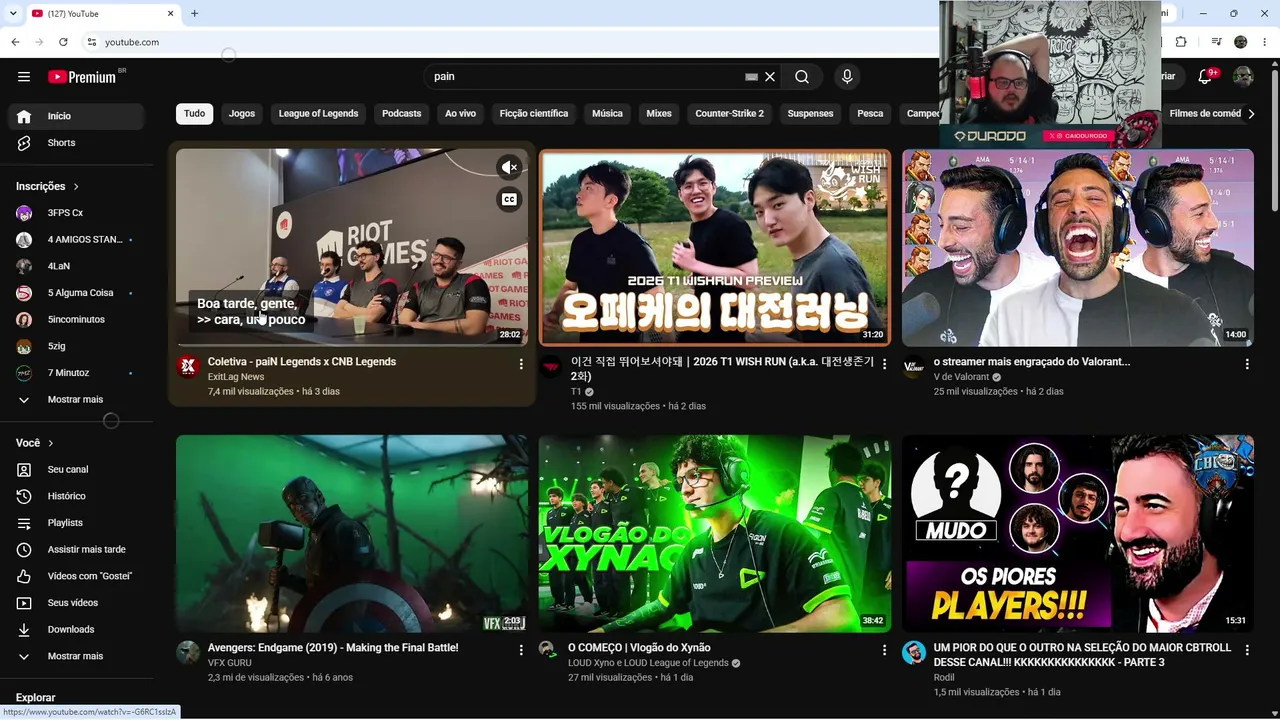Viewport: 1280px width, 720px height.
Task: Open Coletiva - paiN Legends x CNB title
Action: point(302,362)
